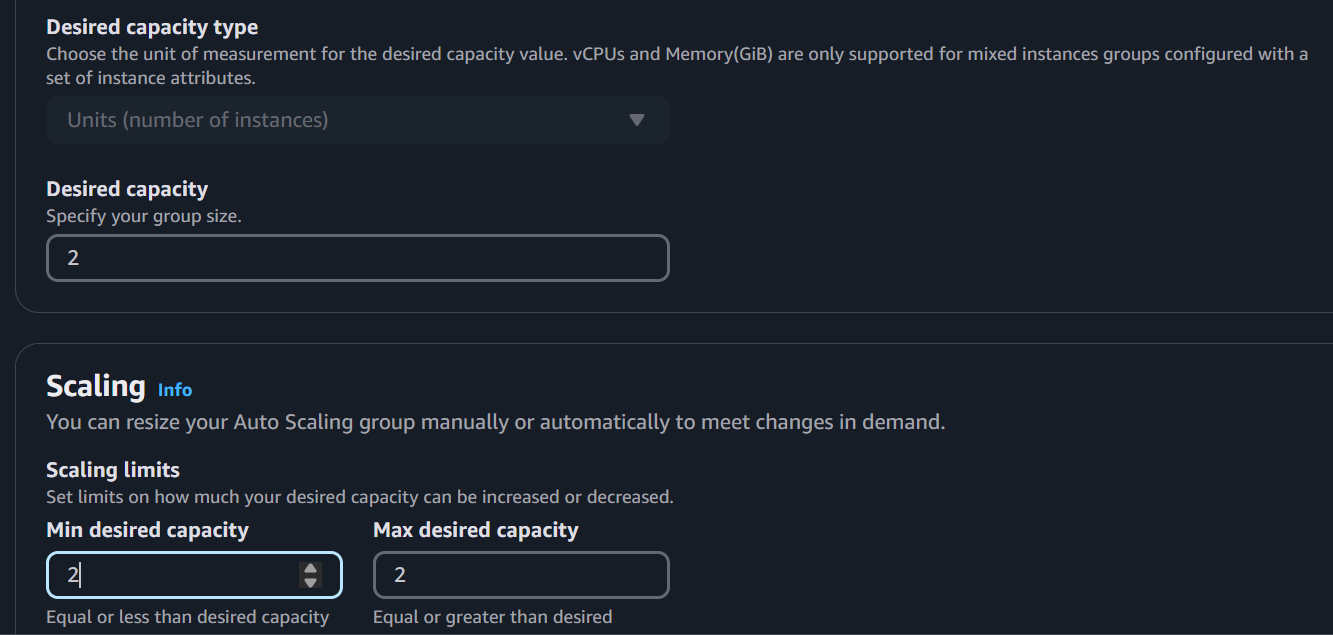This screenshot has width=1333, height=635.
Task: Focus the Desired capacity input field
Action: pos(358,258)
